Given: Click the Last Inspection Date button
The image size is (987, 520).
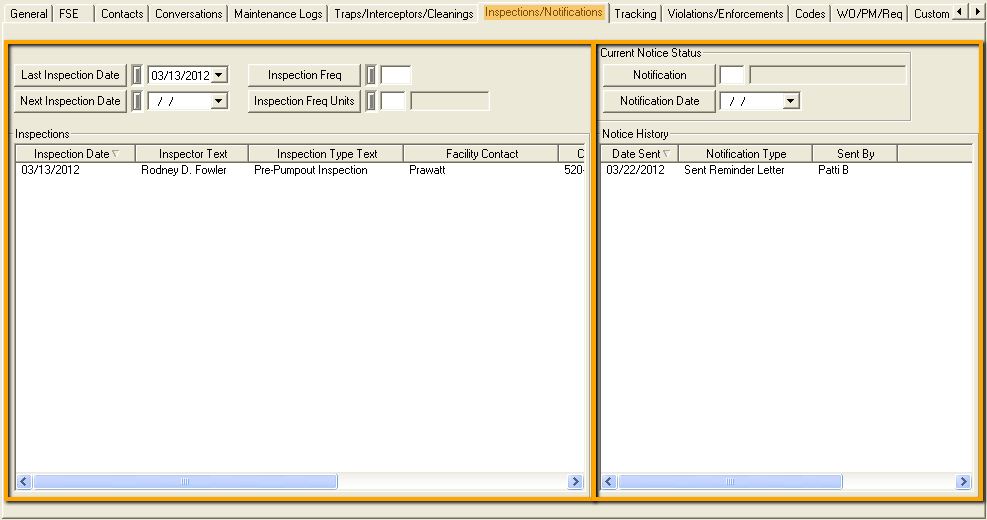Looking at the screenshot, I should [70, 75].
